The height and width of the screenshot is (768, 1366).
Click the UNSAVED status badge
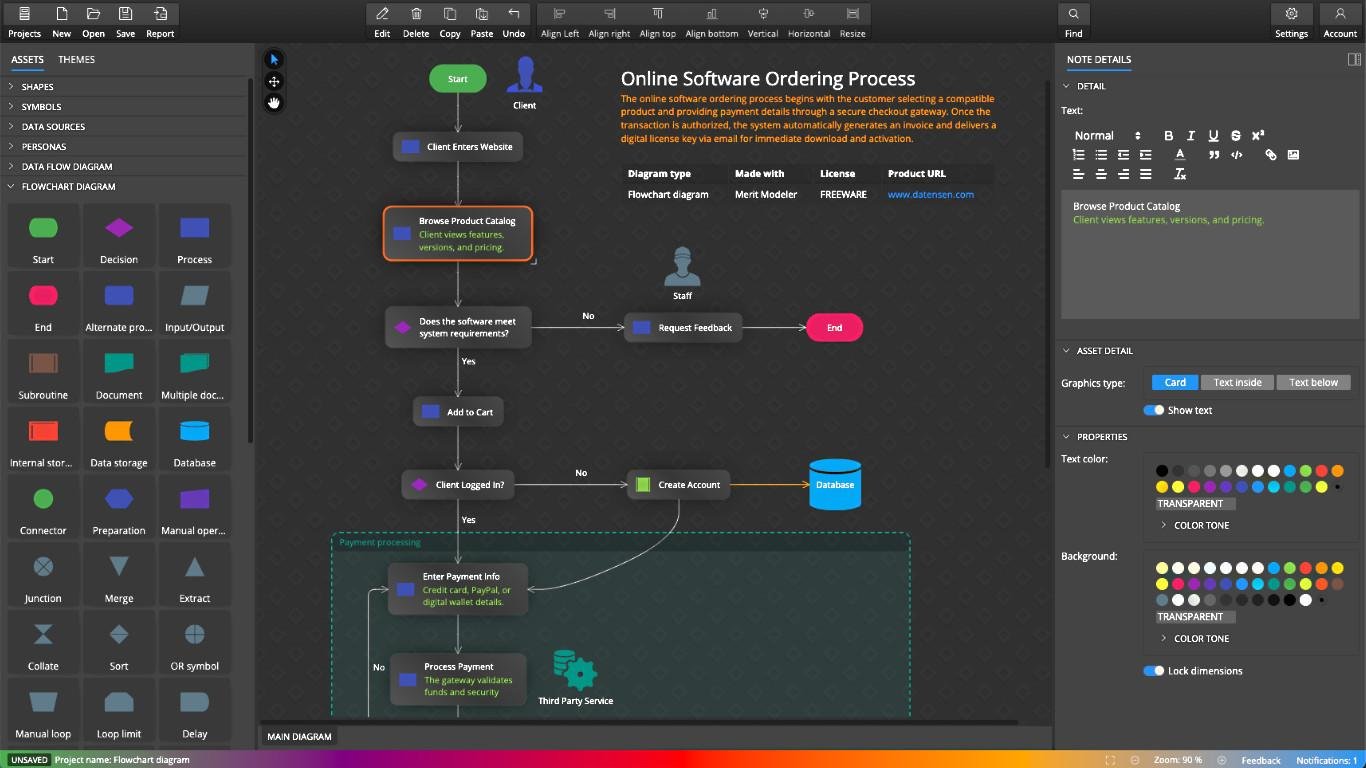tap(29, 760)
